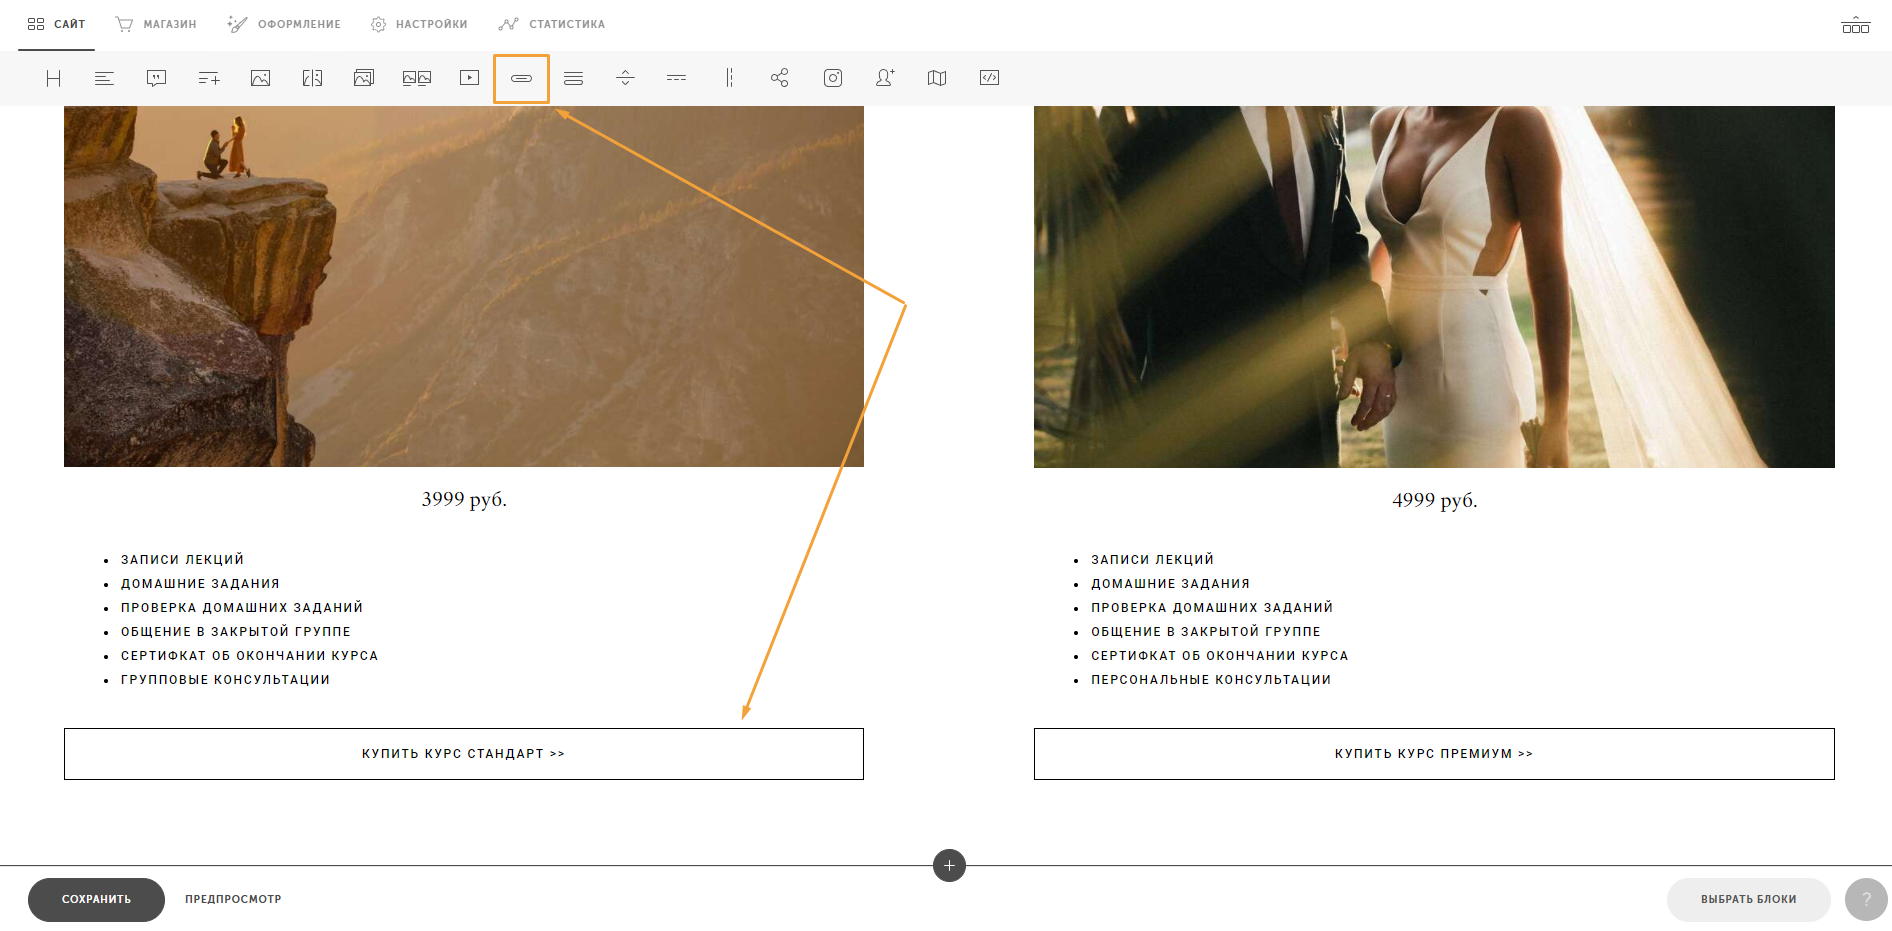Click the Выбрать блоки button
Screen dimensions: 1892x931
coord(1748,899)
